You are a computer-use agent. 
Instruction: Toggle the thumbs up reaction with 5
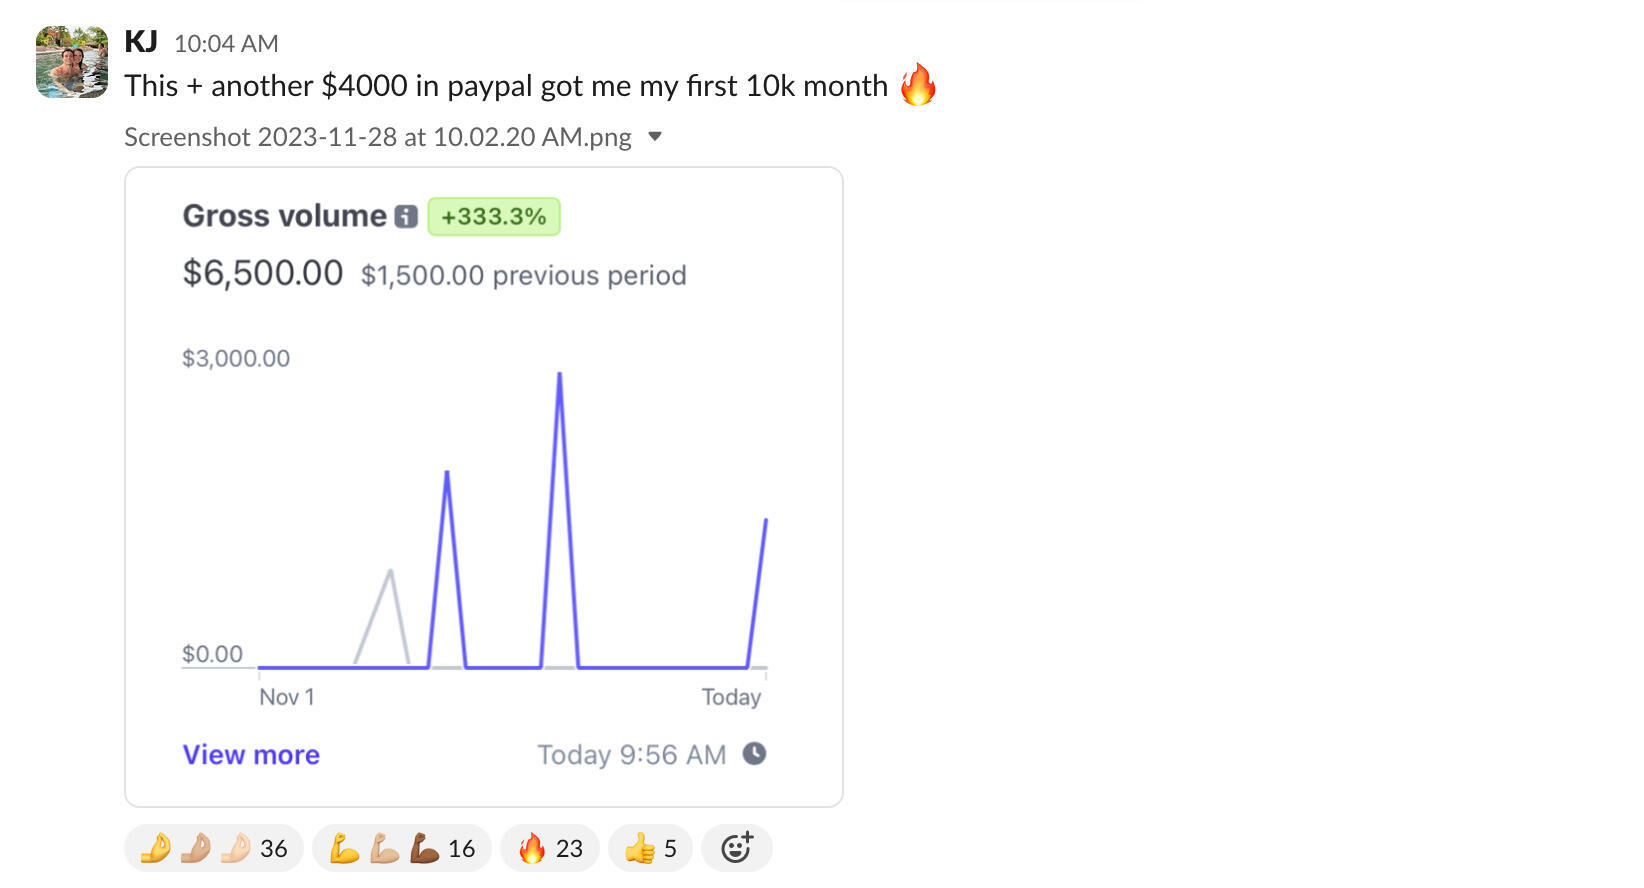(650, 848)
